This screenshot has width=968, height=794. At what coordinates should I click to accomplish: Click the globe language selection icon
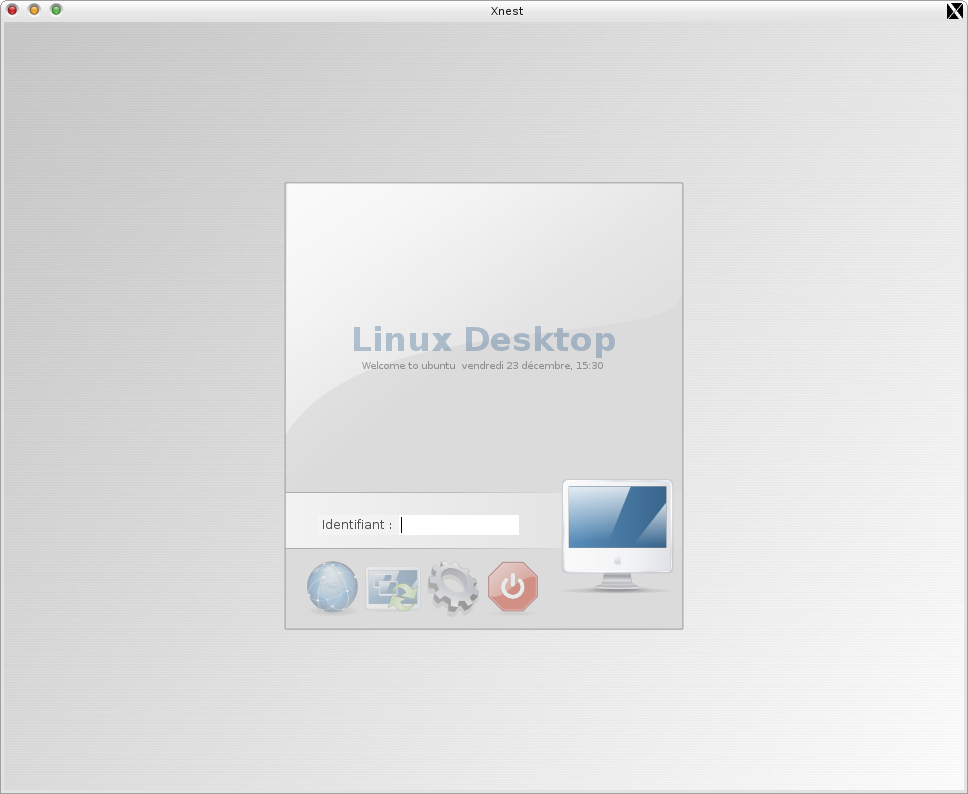click(332, 587)
